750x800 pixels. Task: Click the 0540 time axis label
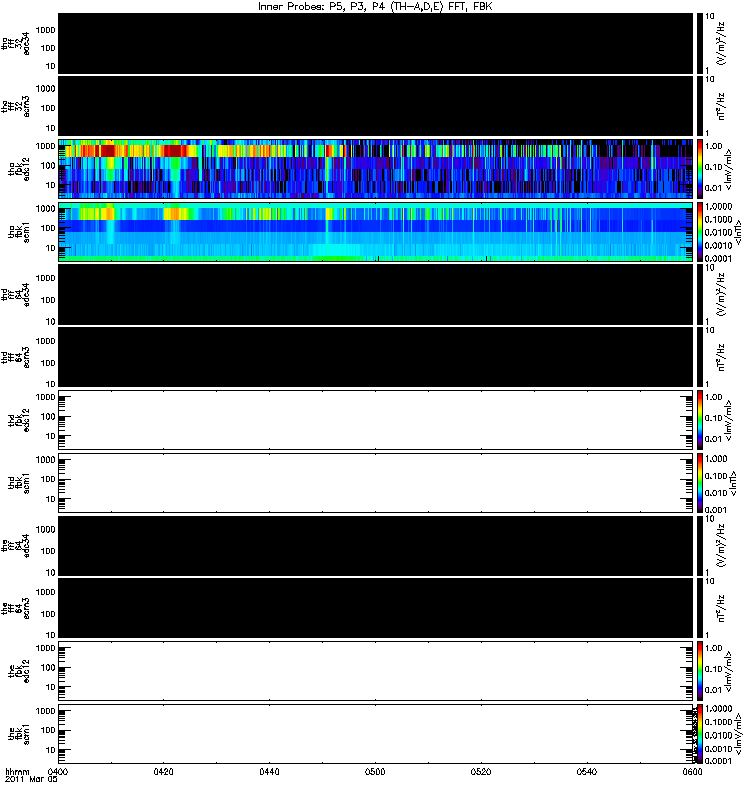point(586,771)
